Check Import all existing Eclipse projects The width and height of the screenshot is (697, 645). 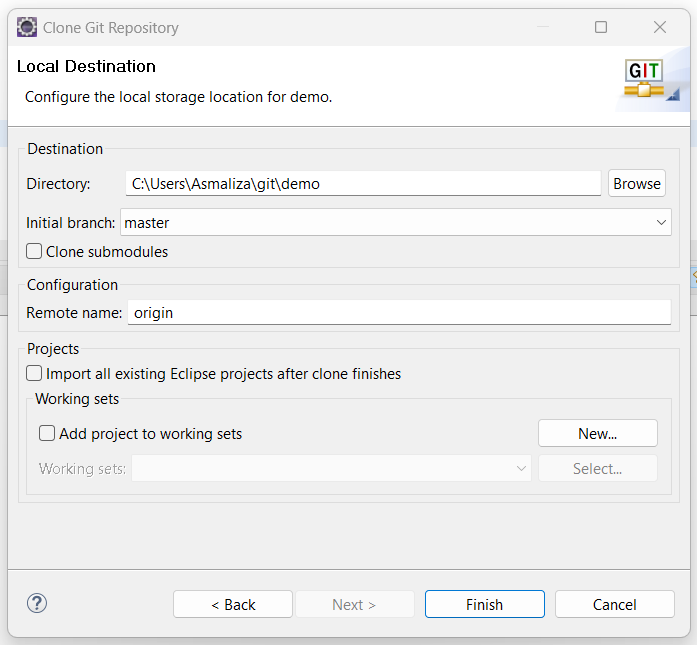coord(35,374)
